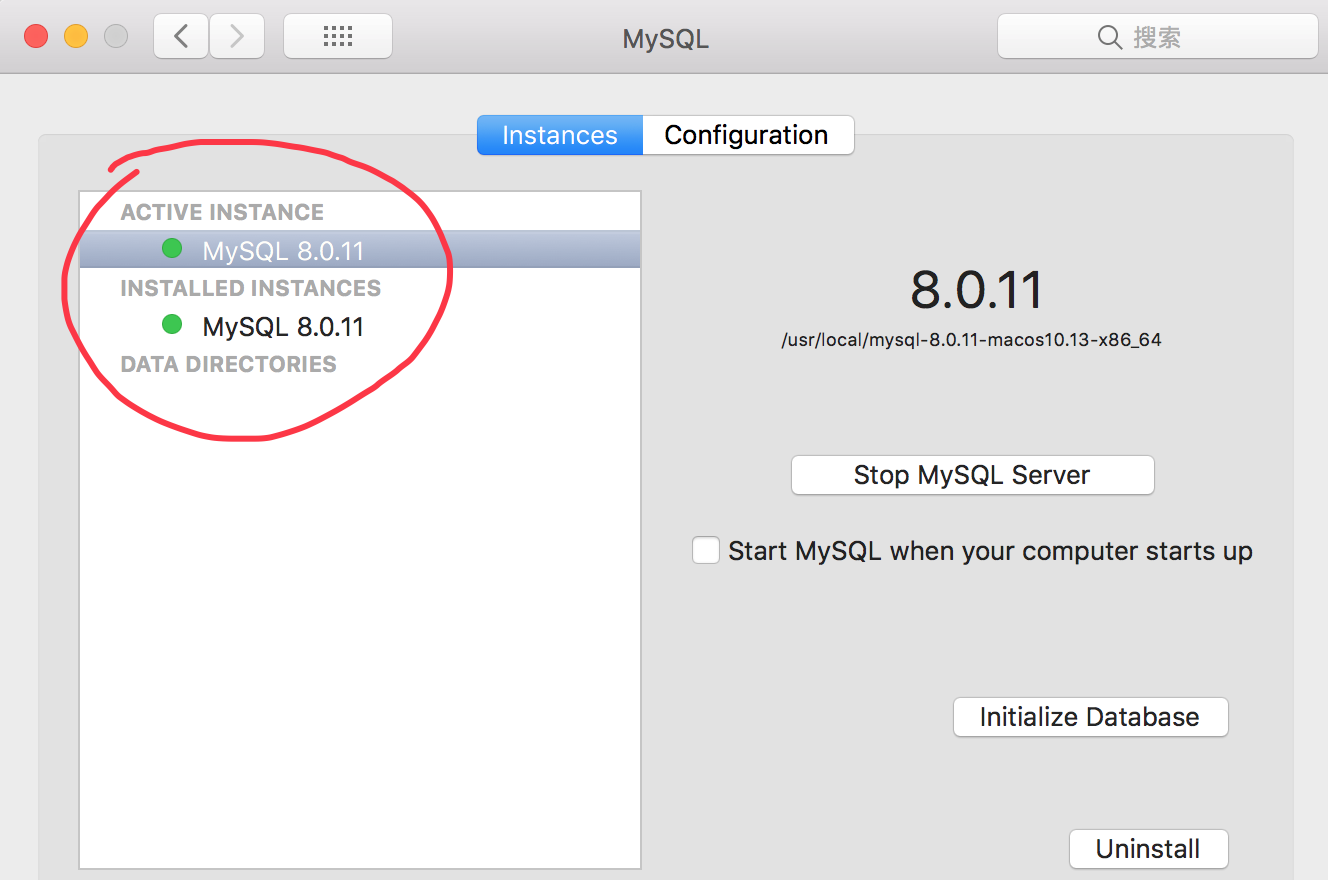Click into the 搜索 search field
Screen dimensions: 1328x880
(x=1157, y=37)
